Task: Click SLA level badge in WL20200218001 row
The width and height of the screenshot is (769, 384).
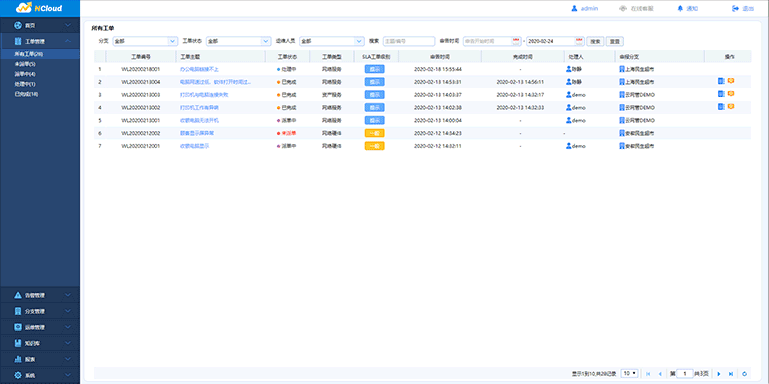Action: click(374, 69)
